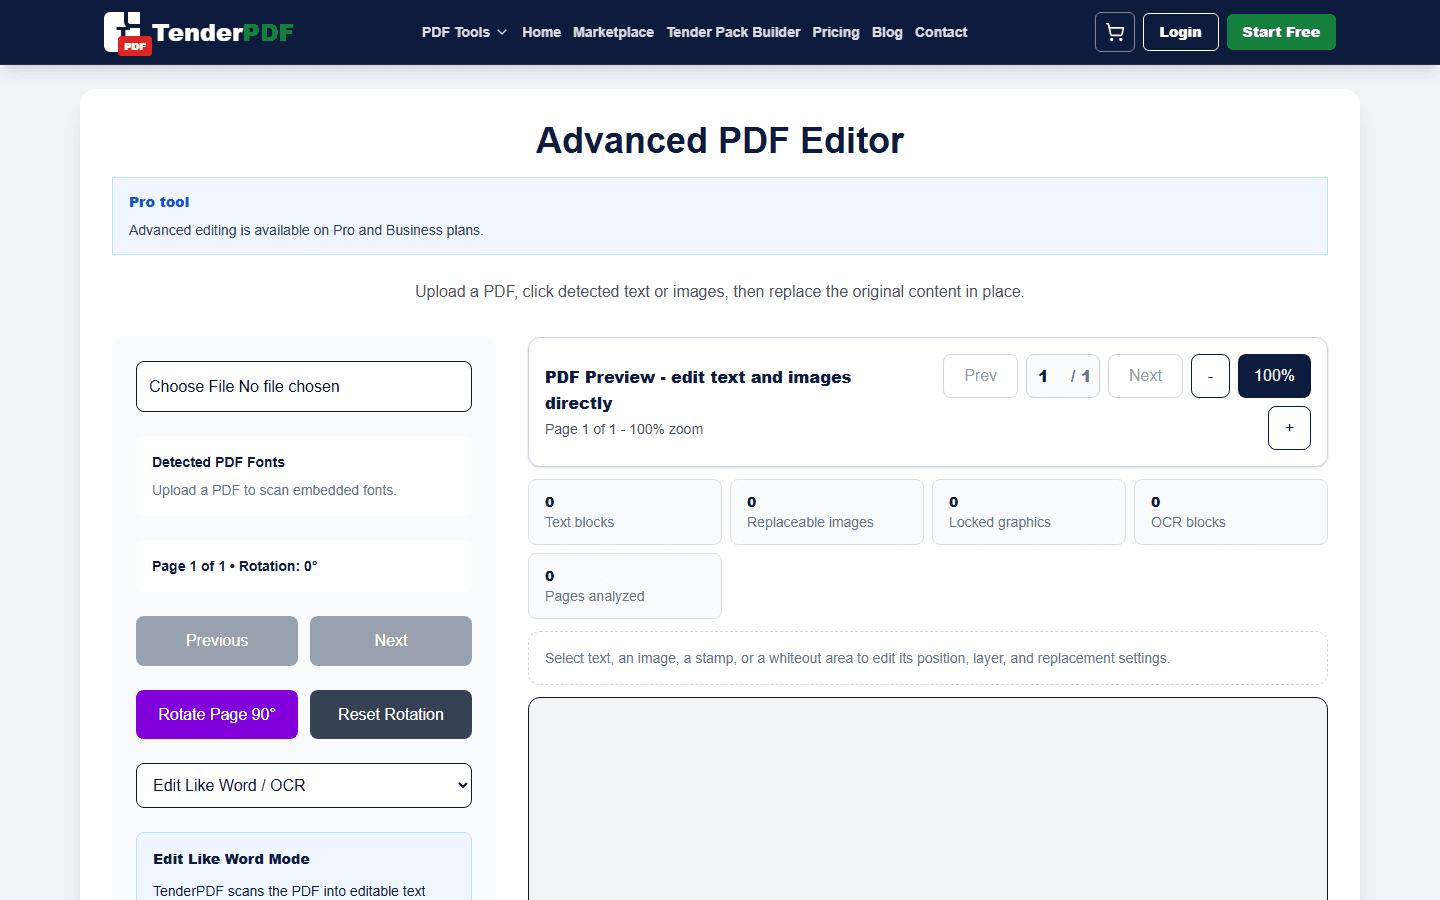Screen dimensions: 1440x900
Task: Click the Detected PDF Fonts heading
Action: click(x=218, y=462)
